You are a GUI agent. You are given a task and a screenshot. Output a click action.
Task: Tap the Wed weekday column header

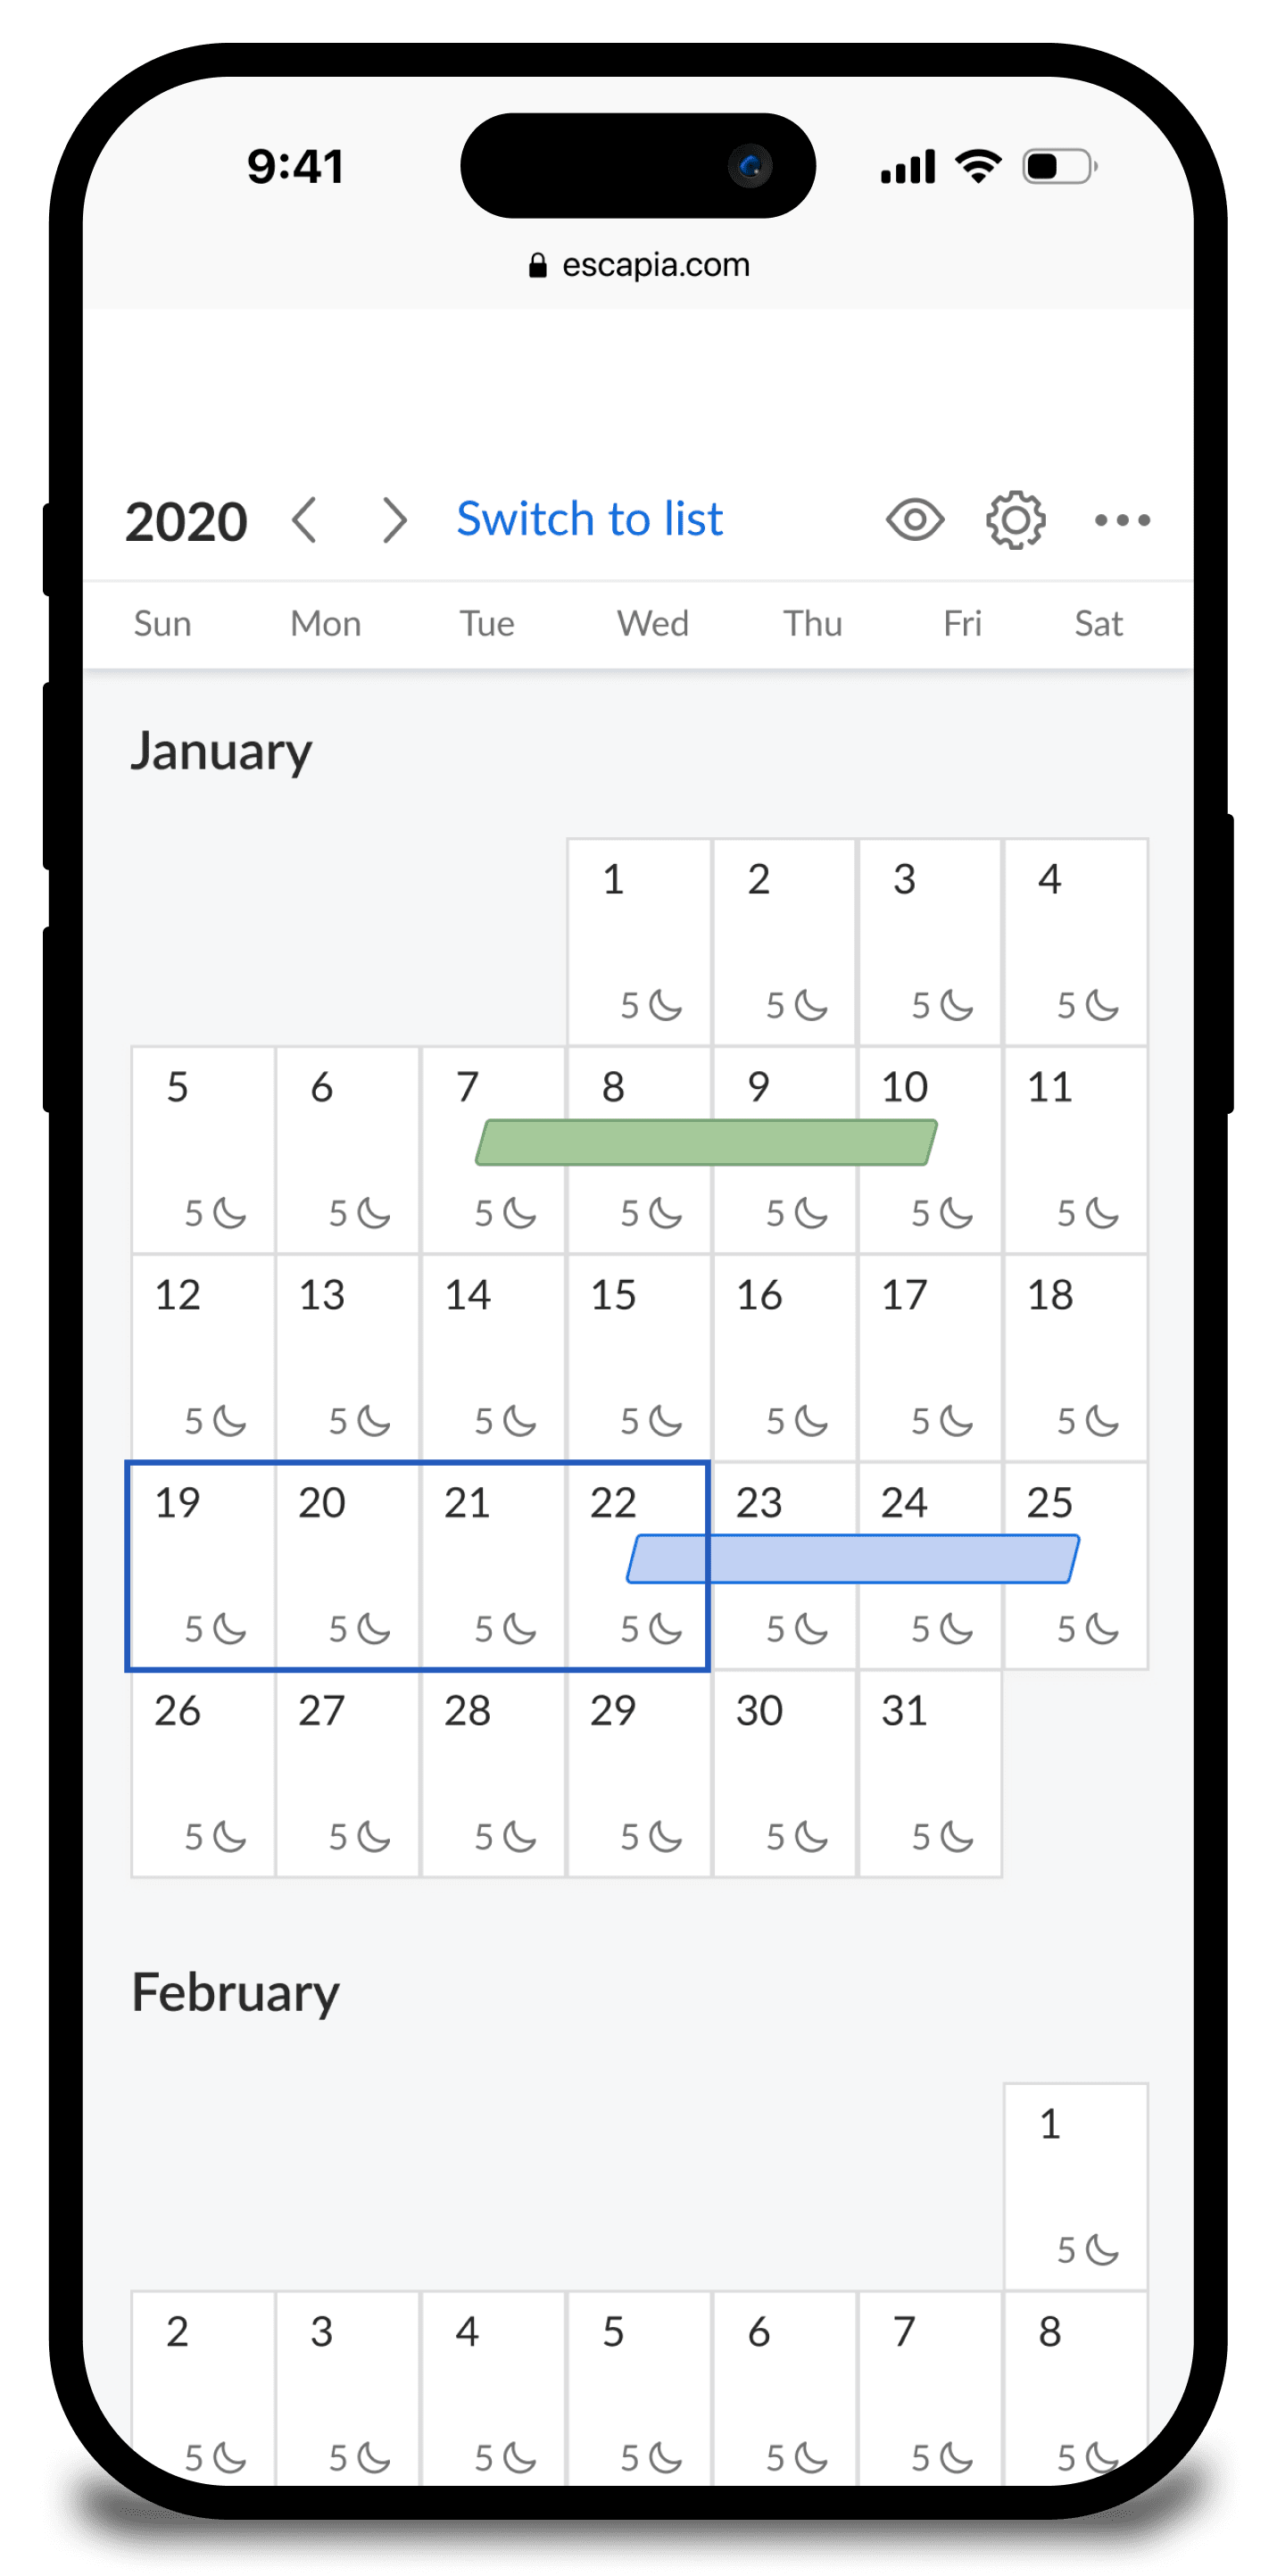click(x=653, y=624)
